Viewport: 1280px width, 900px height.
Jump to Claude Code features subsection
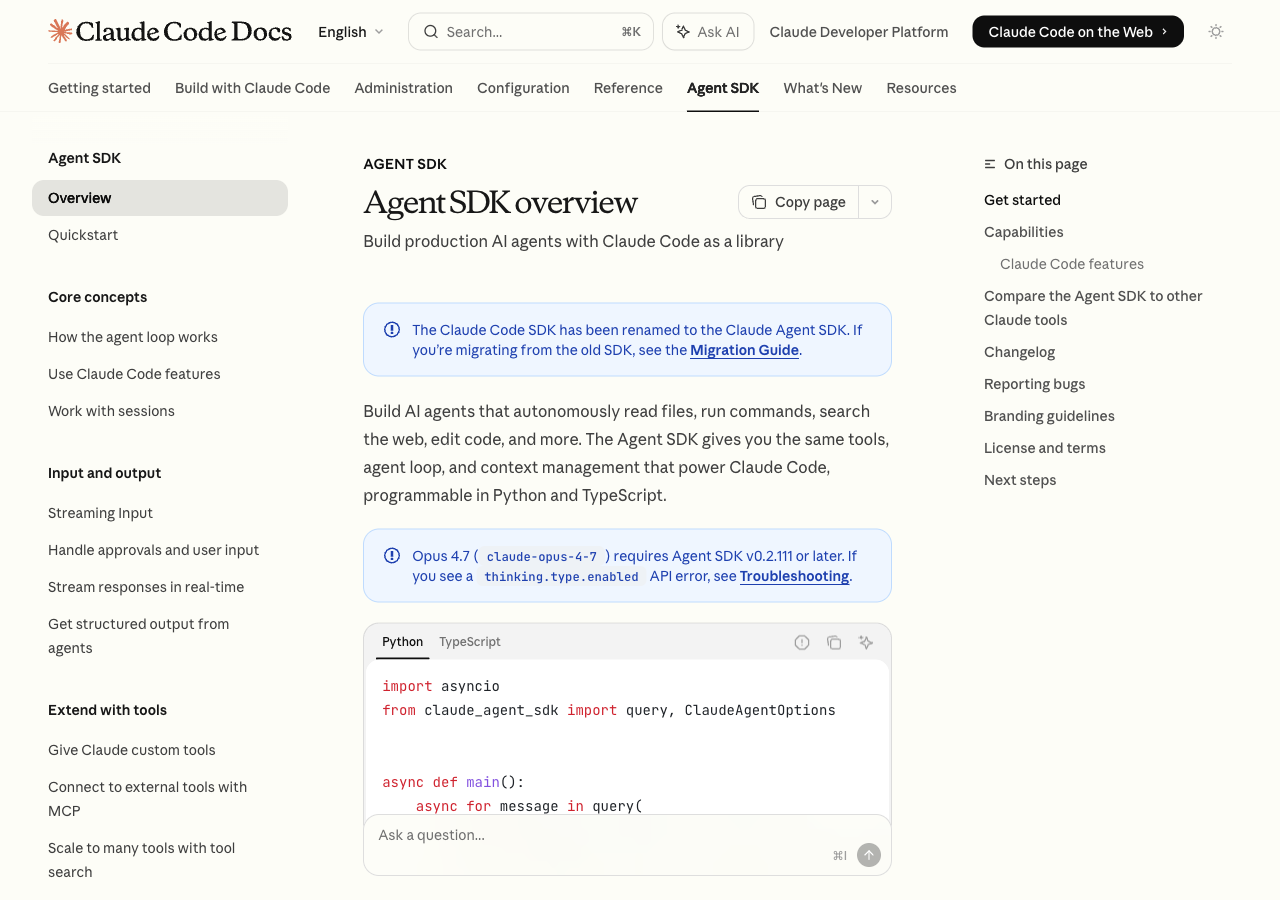[1072, 264]
